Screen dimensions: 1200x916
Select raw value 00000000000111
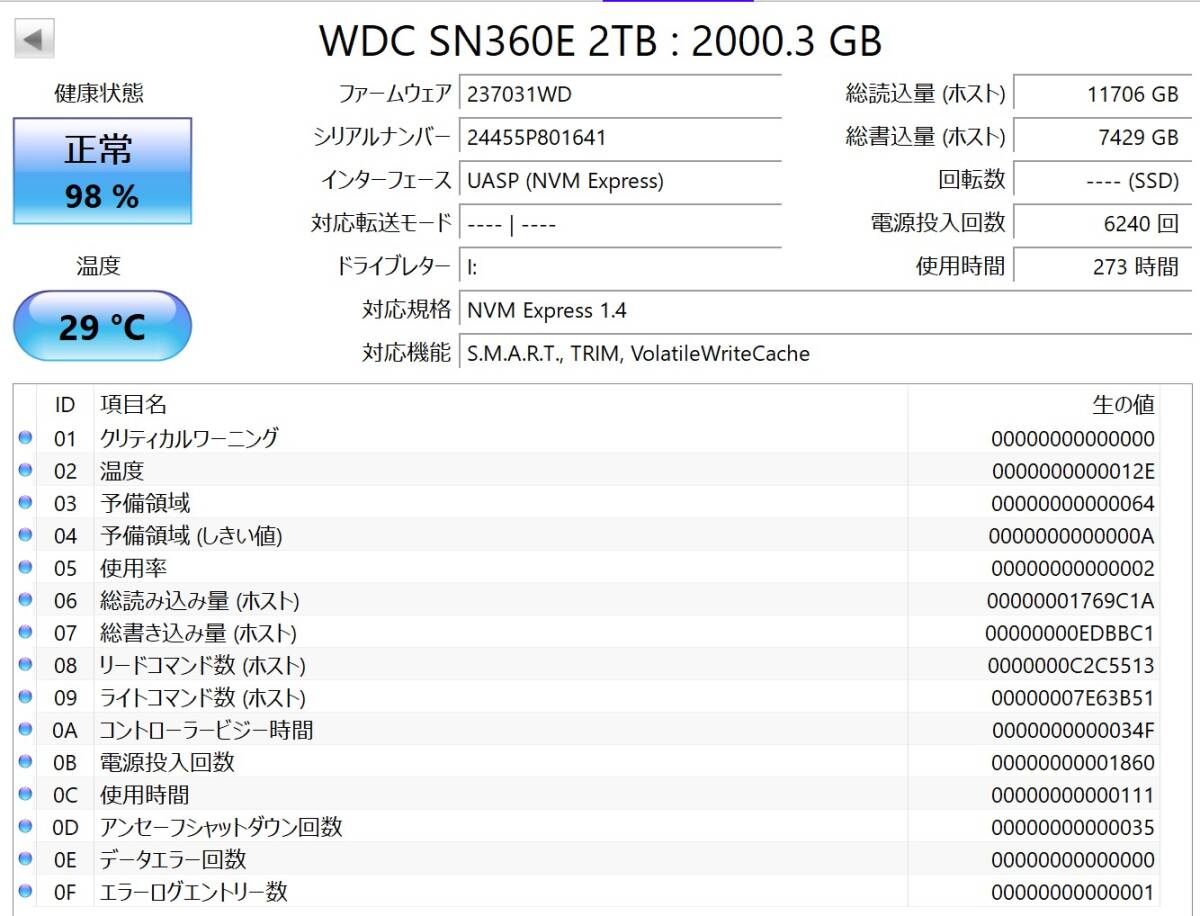pyautogui.click(x=1073, y=796)
